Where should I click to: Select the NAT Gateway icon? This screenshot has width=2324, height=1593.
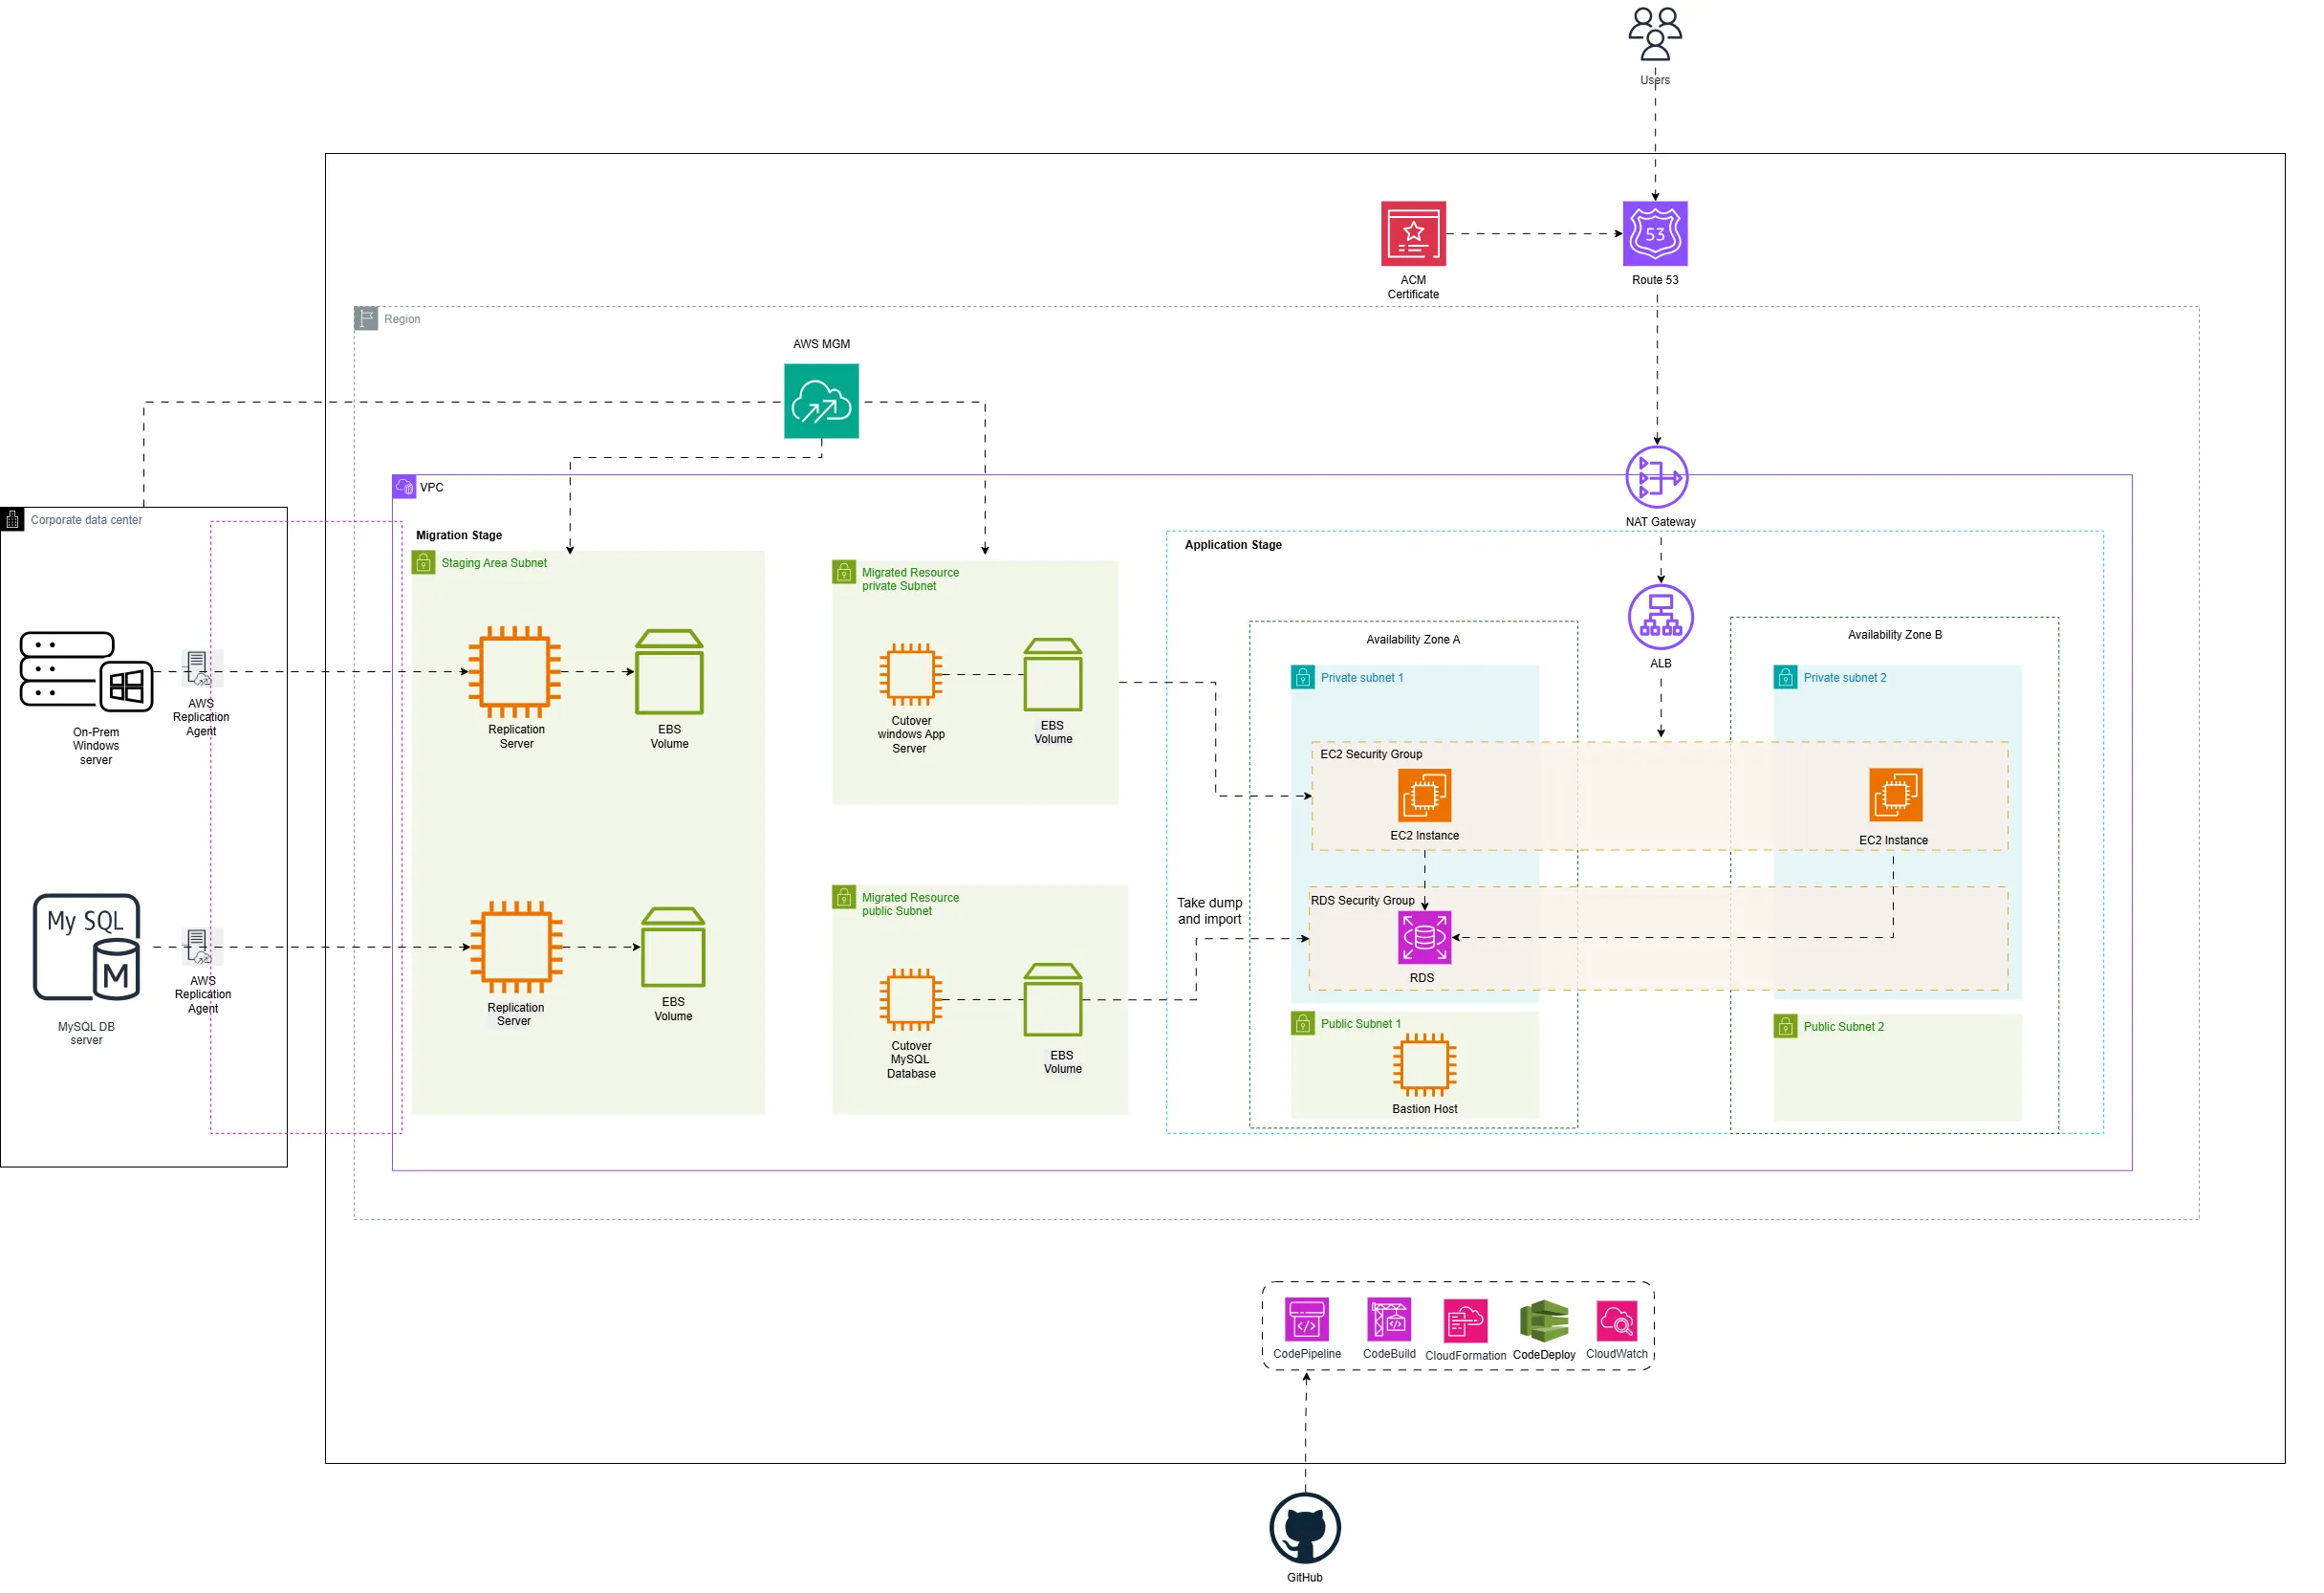[1657, 477]
